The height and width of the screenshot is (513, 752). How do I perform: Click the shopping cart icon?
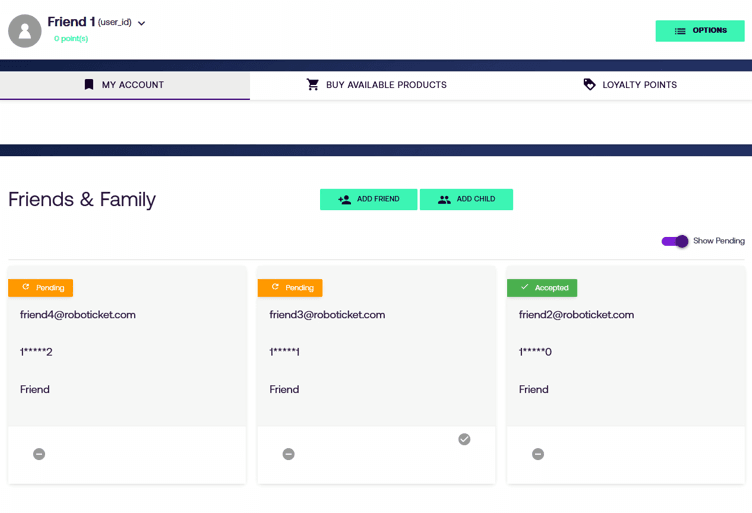pyautogui.click(x=313, y=85)
